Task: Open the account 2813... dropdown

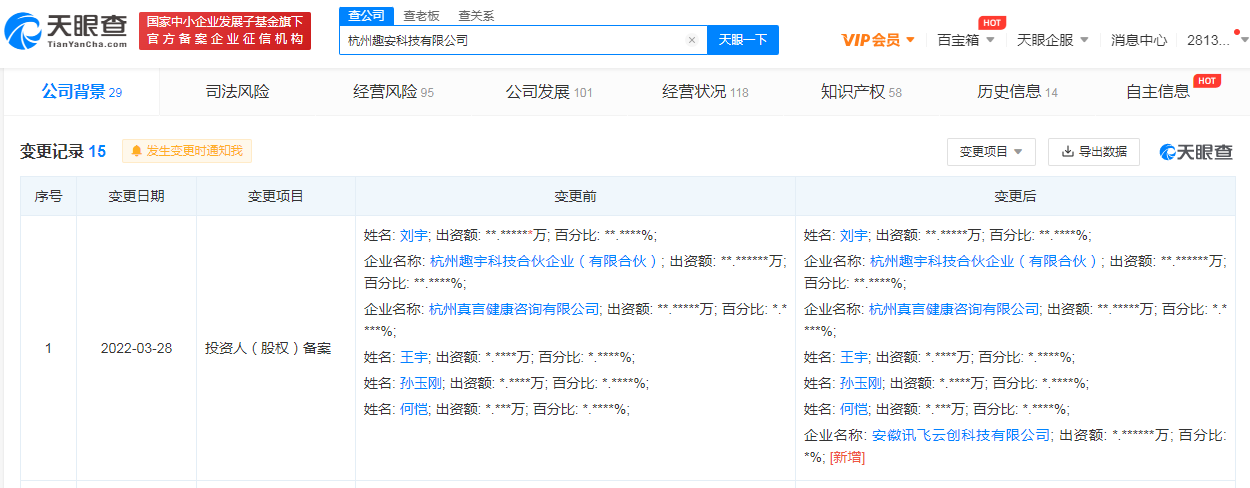Action: click(1217, 40)
